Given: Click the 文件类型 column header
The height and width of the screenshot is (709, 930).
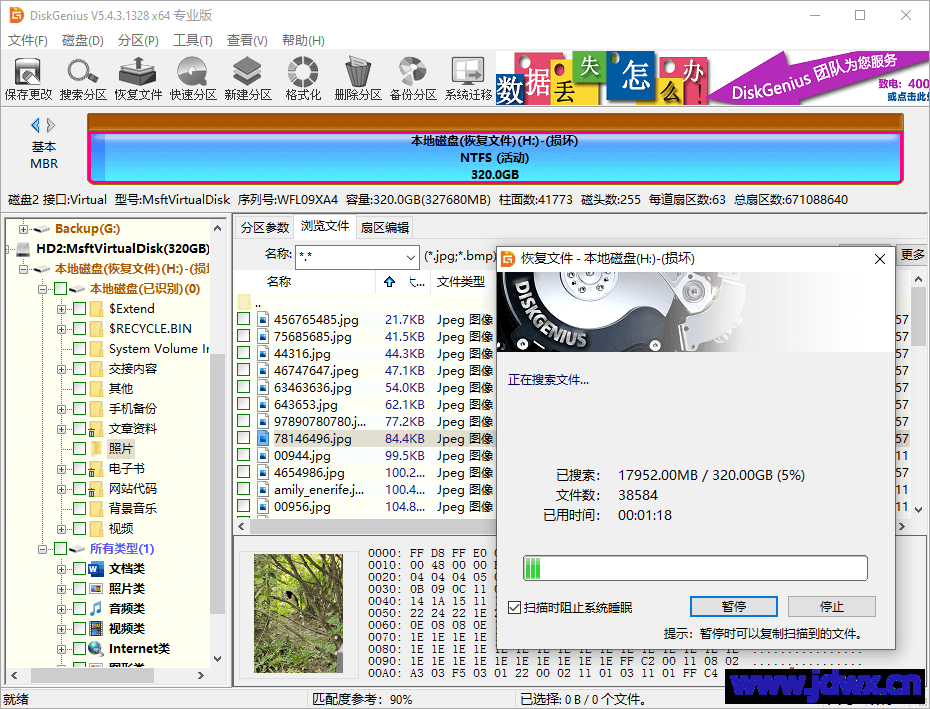Looking at the screenshot, I should coord(461,282).
